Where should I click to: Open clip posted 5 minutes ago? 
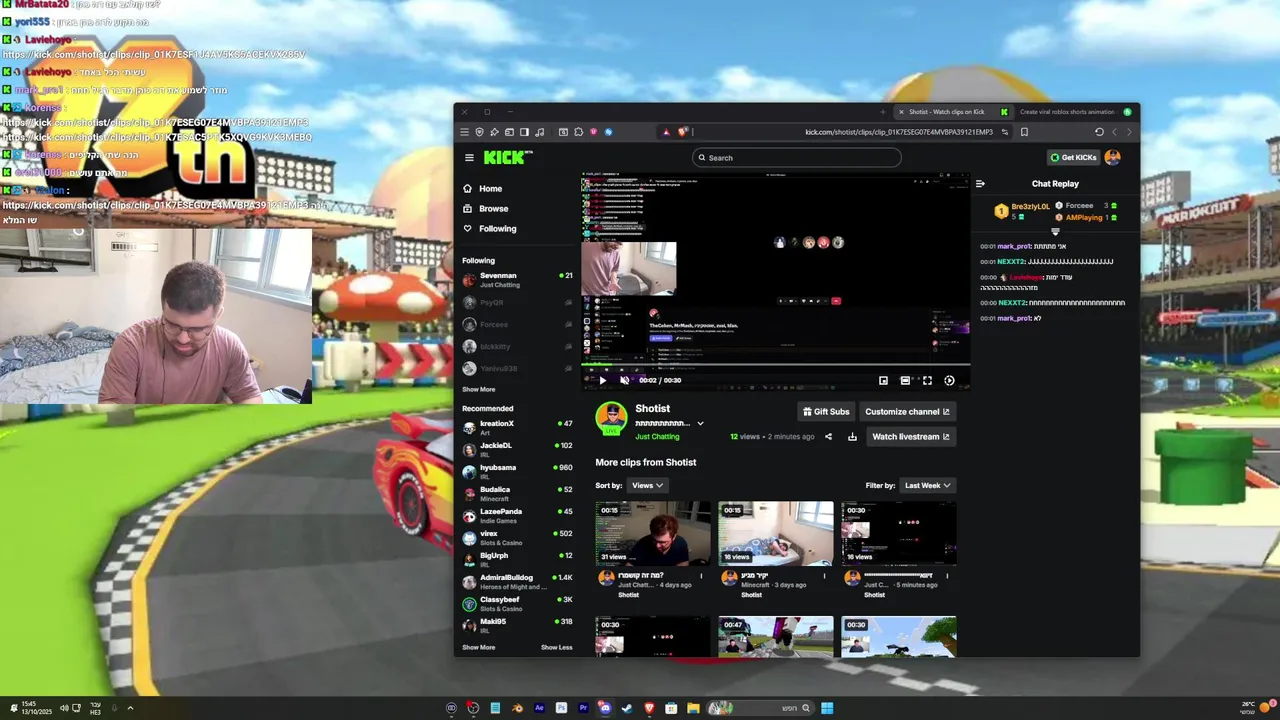(898, 533)
